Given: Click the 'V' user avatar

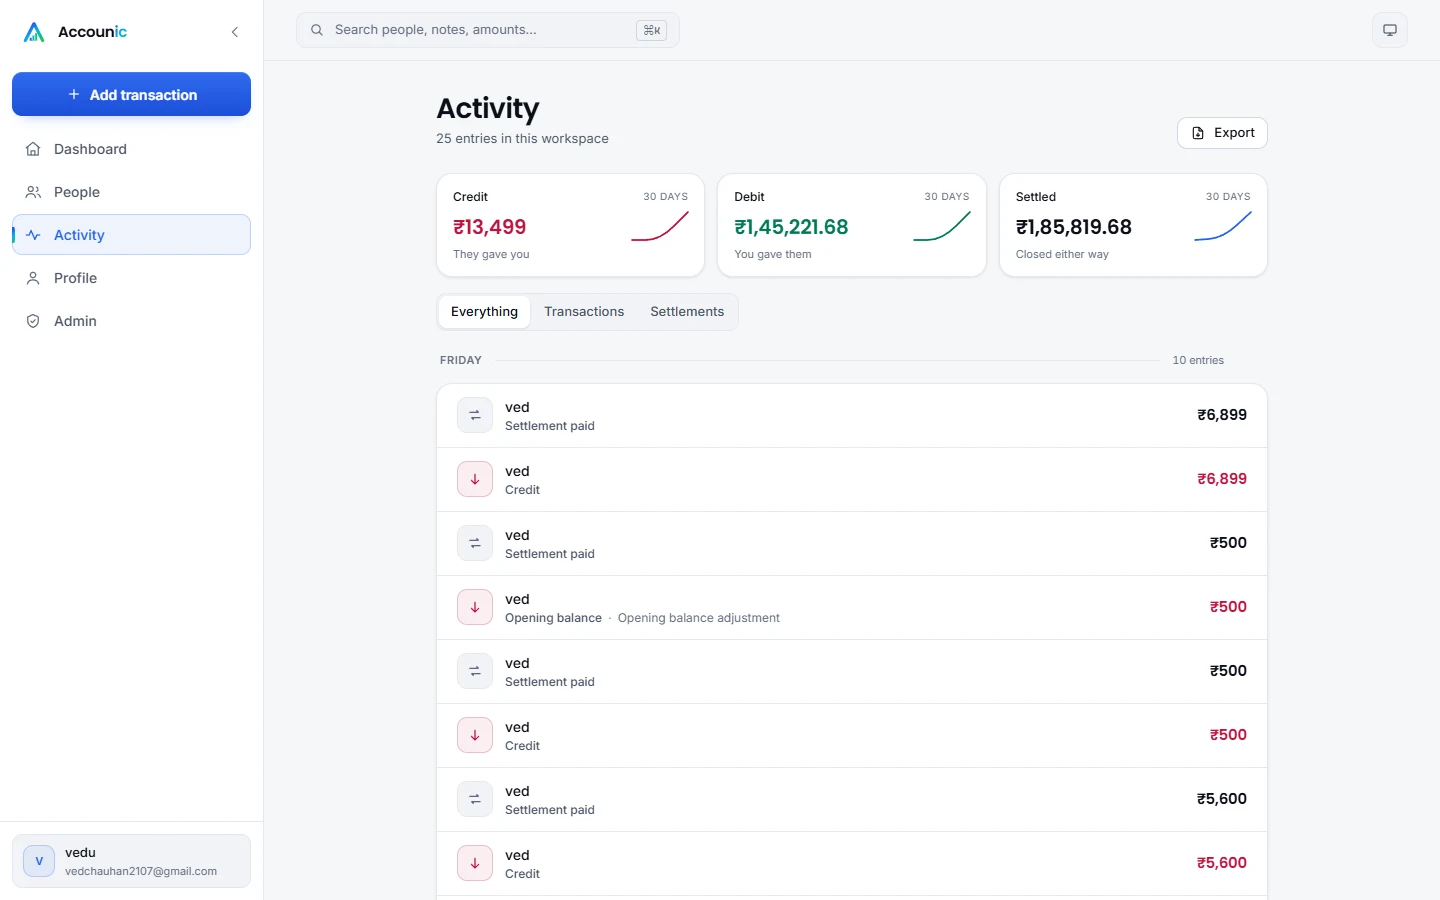Looking at the screenshot, I should [39, 861].
